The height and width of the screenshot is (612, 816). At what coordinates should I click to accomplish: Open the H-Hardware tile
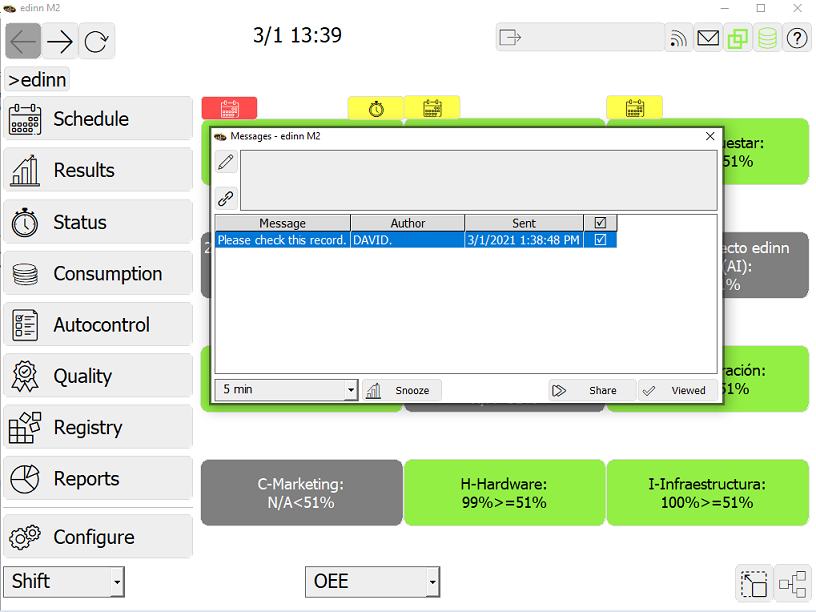(504, 493)
